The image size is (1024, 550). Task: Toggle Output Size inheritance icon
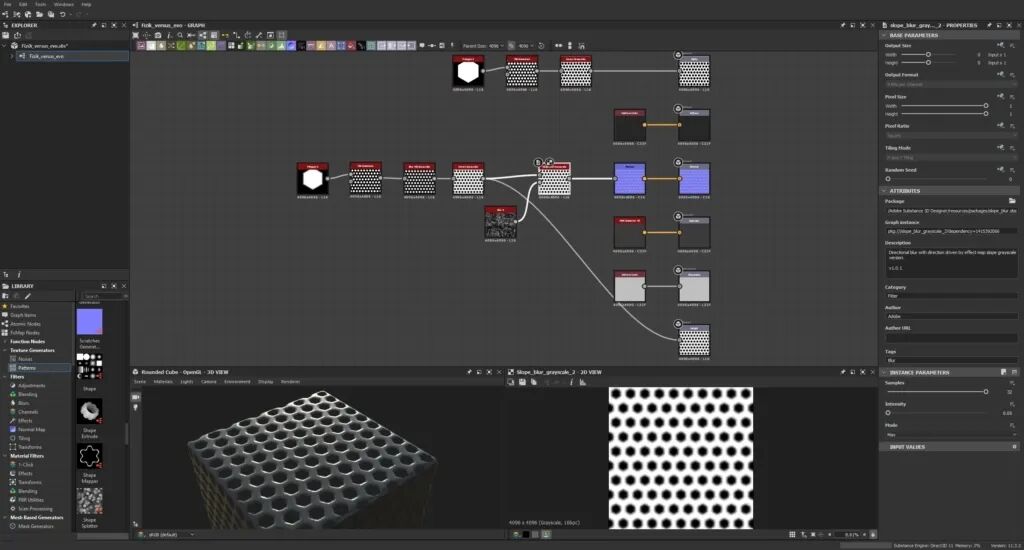(1000, 46)
